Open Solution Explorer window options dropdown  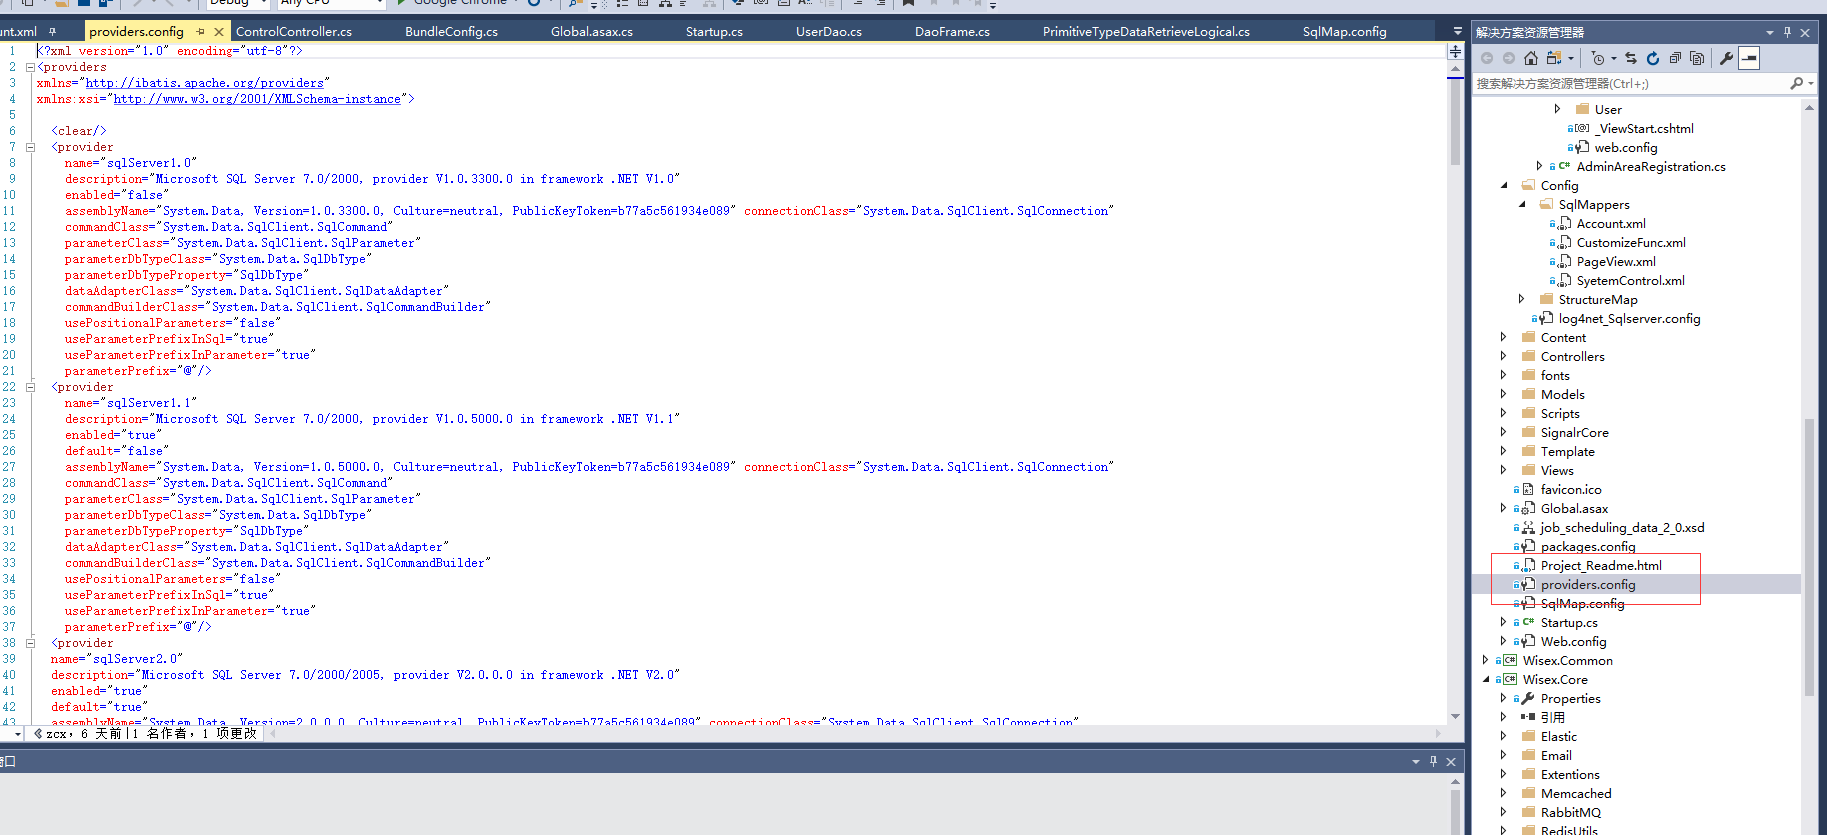[x=1770, y=32]
